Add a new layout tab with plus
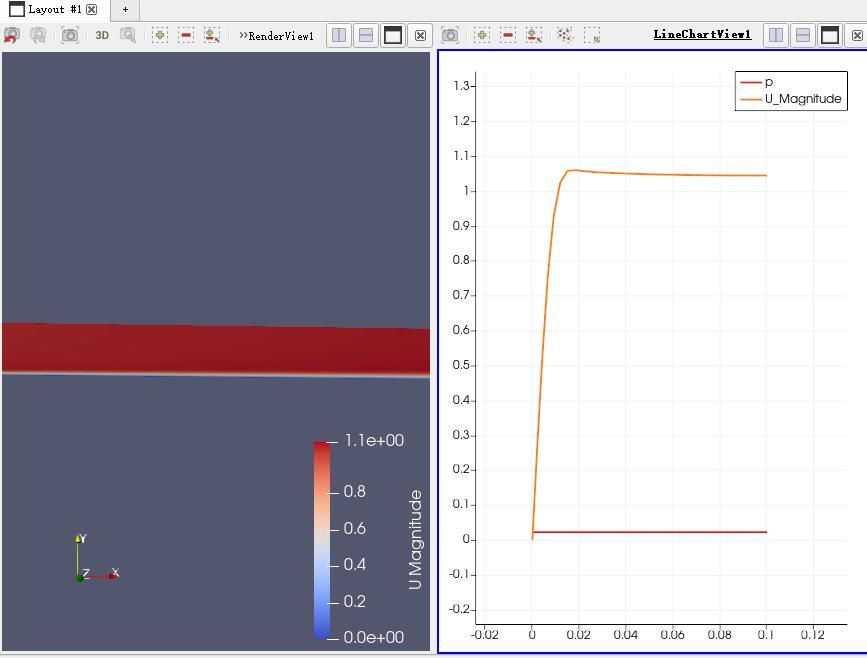The height and width of the screenshot is (658, 867). (125, 9)
